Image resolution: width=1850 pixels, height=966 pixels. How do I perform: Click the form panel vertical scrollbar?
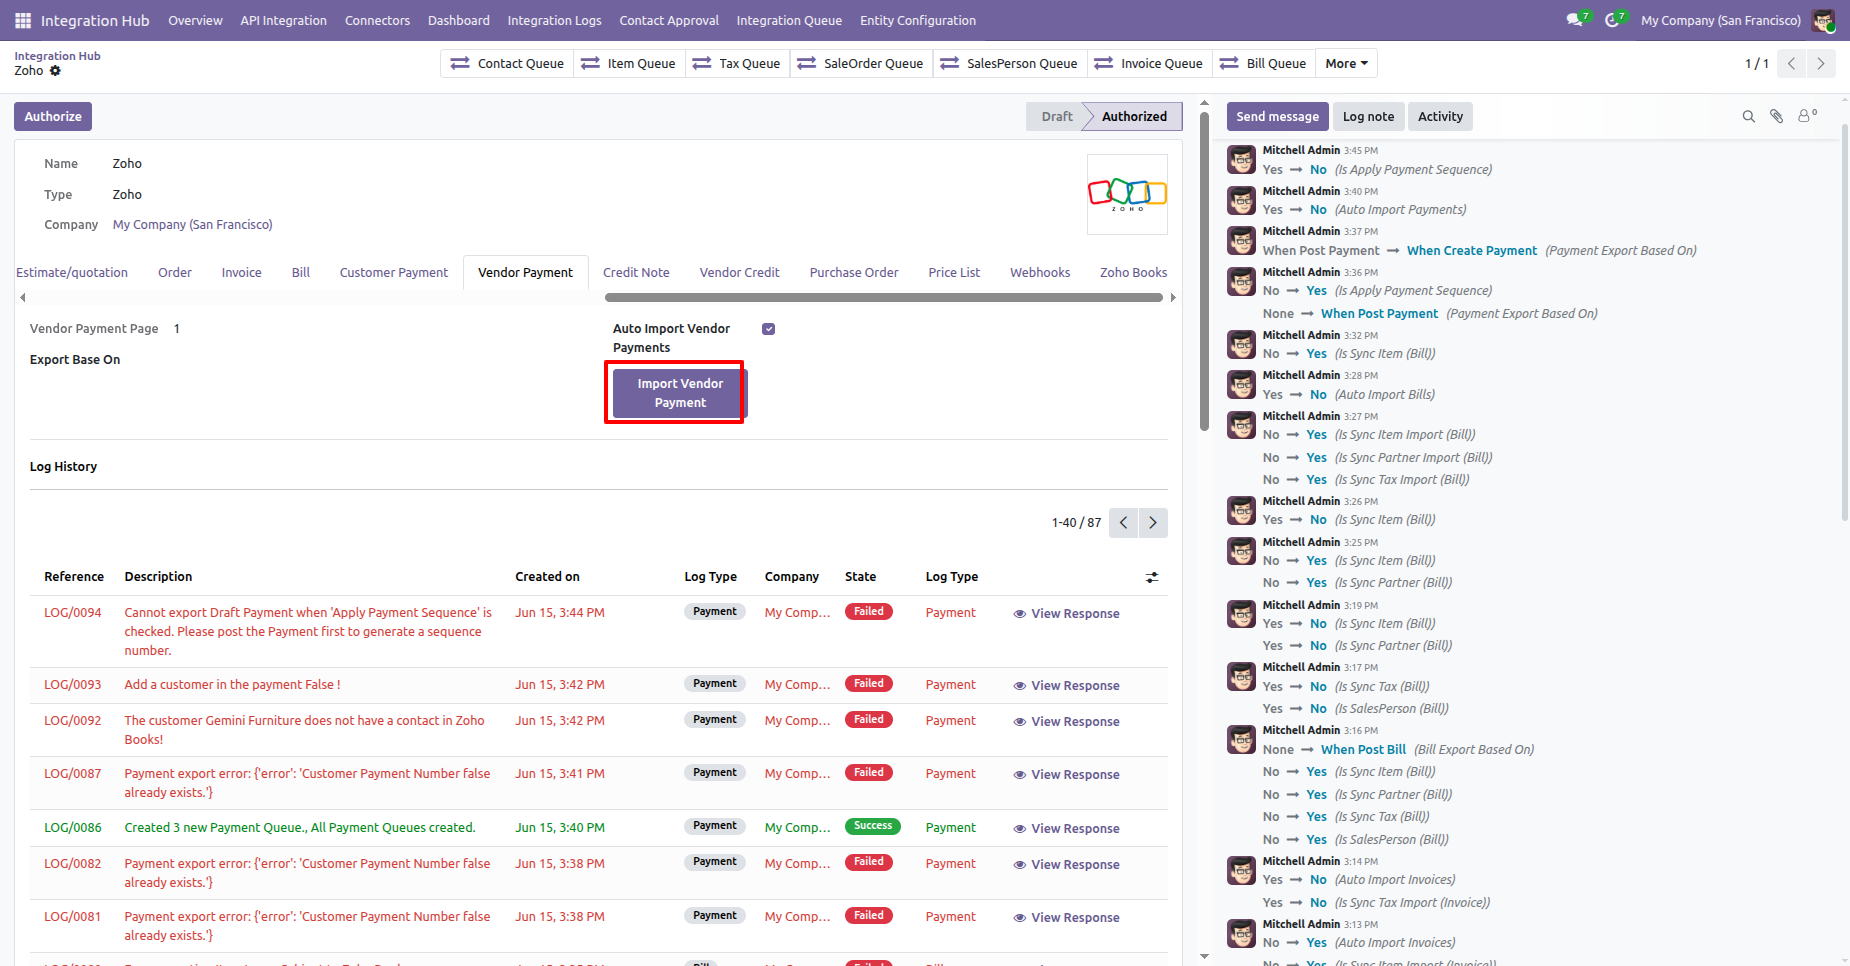pos(1204,270)
